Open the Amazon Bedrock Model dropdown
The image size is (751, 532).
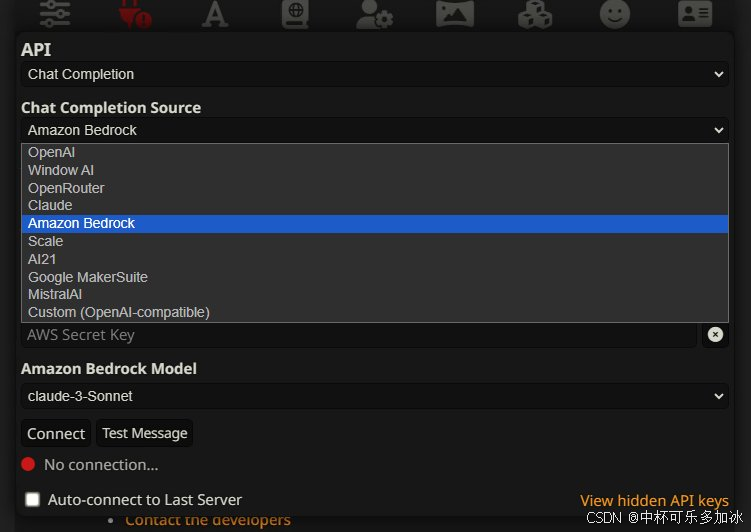coord(375,396)
